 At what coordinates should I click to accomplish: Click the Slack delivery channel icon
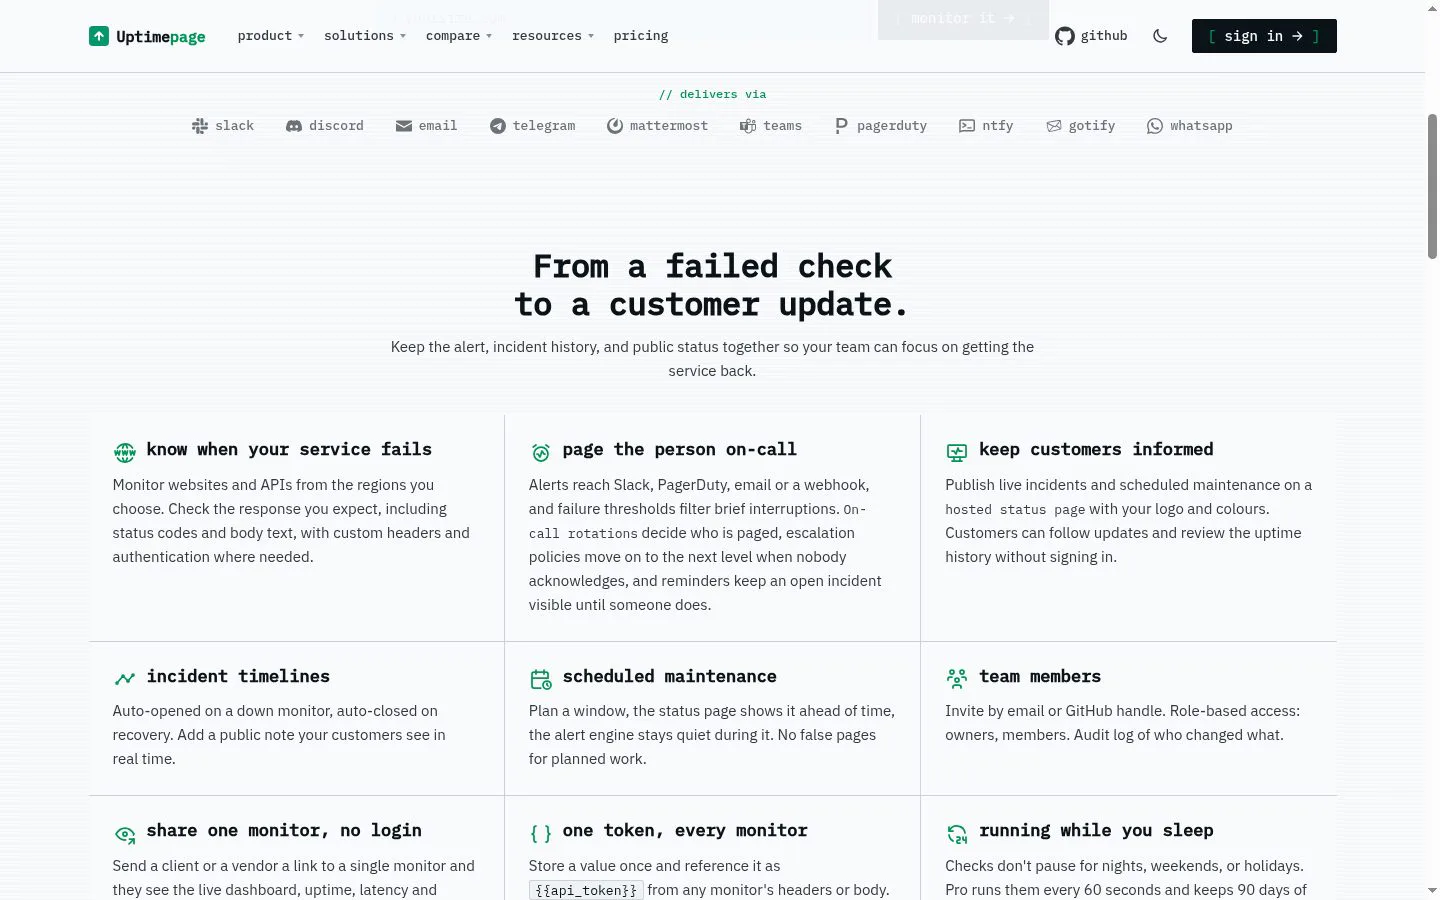click(200, 126)
